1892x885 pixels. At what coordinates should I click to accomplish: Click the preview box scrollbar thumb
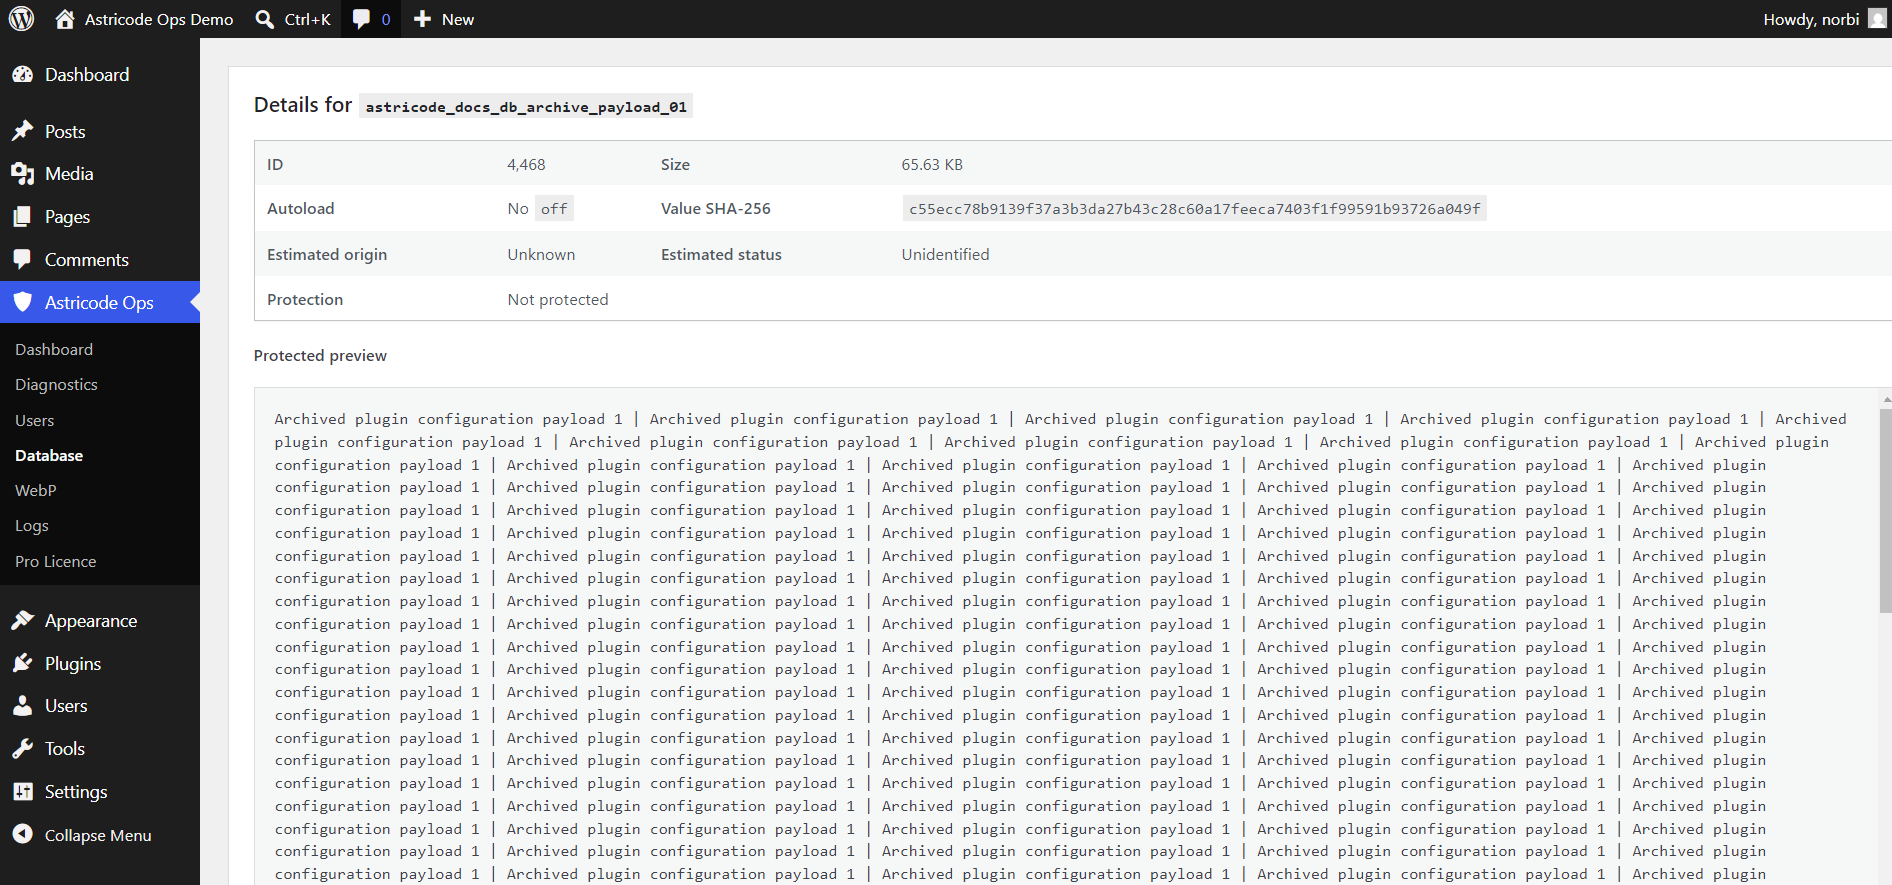pos(1885,510)
